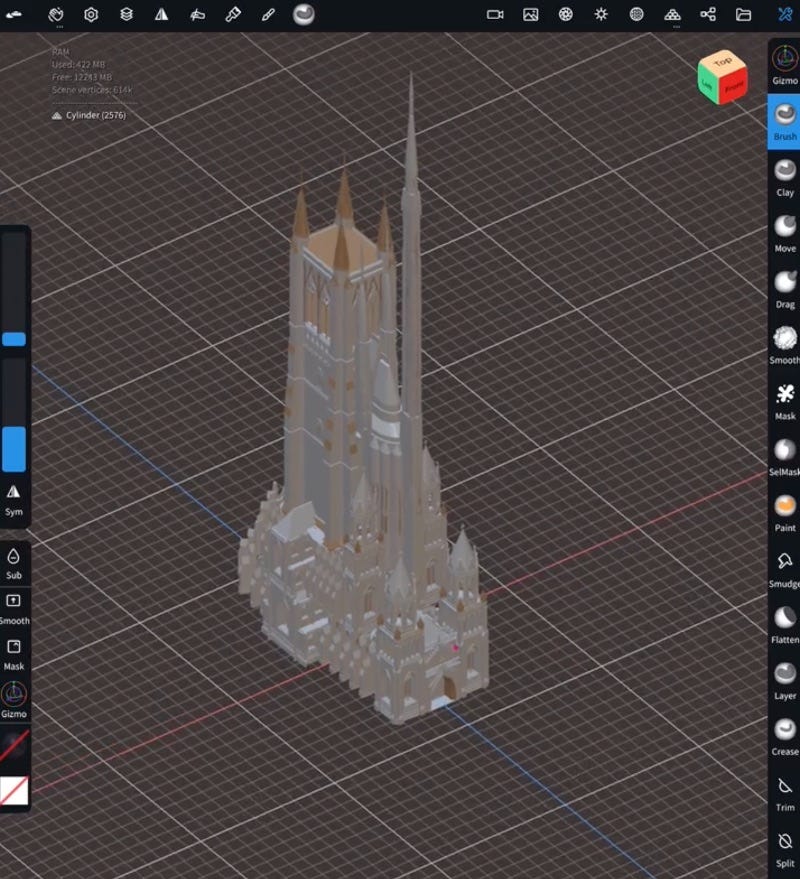This screenshot has width=800, height=879.
Task: Select the Trim tool
Action: pyautogui.click(x=785, y=794)
